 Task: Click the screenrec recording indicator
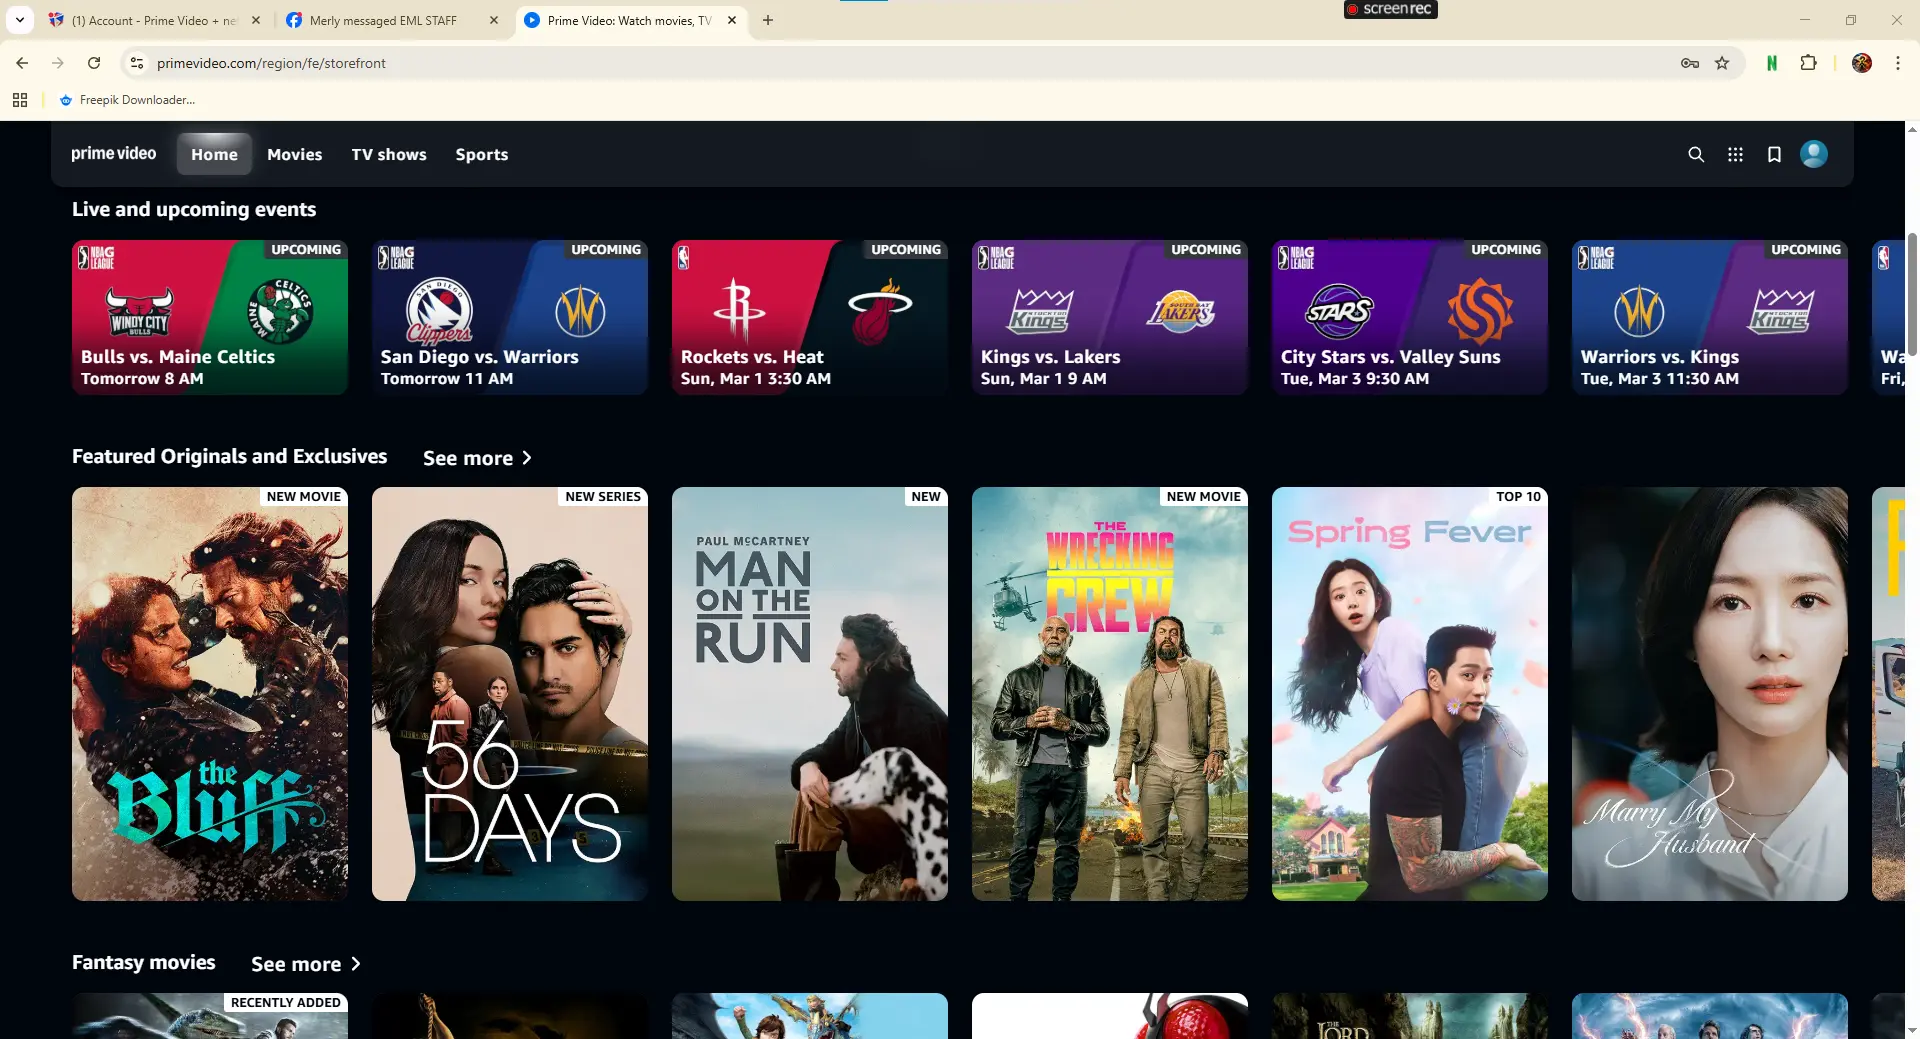point(1390,9)
